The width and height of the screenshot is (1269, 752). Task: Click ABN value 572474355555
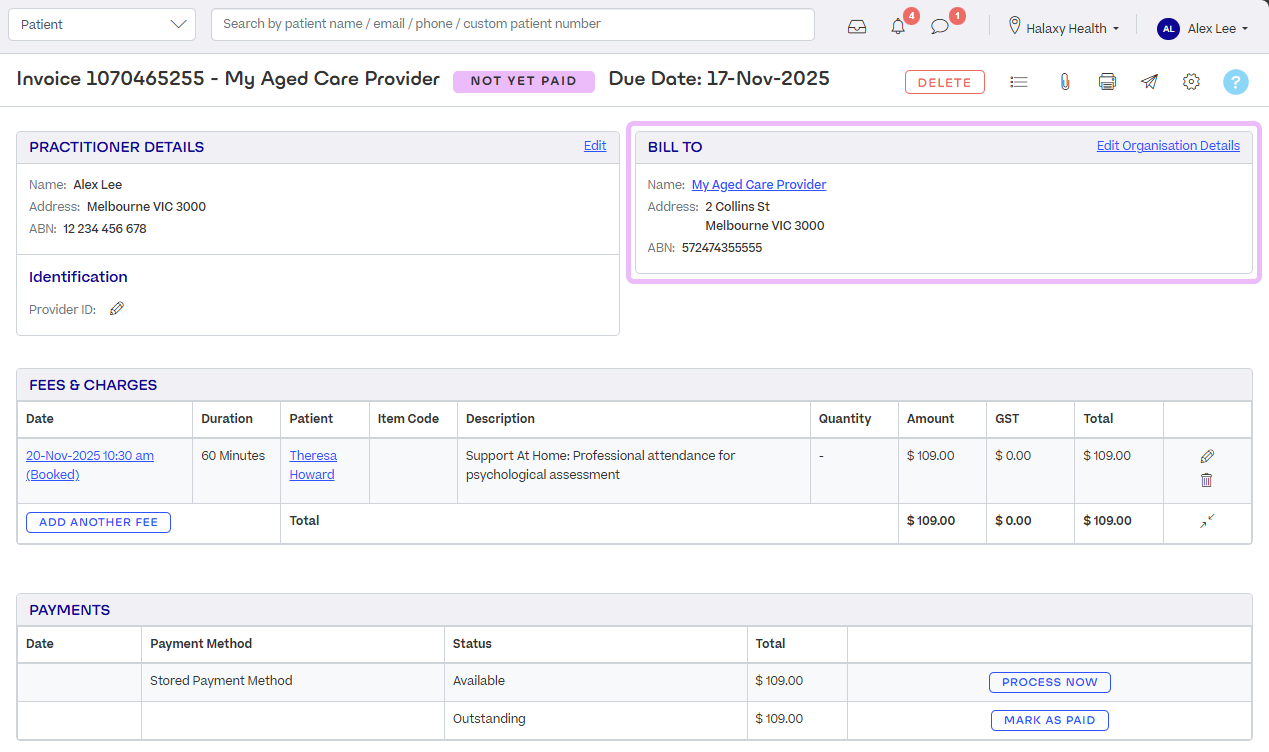point(722,247)
